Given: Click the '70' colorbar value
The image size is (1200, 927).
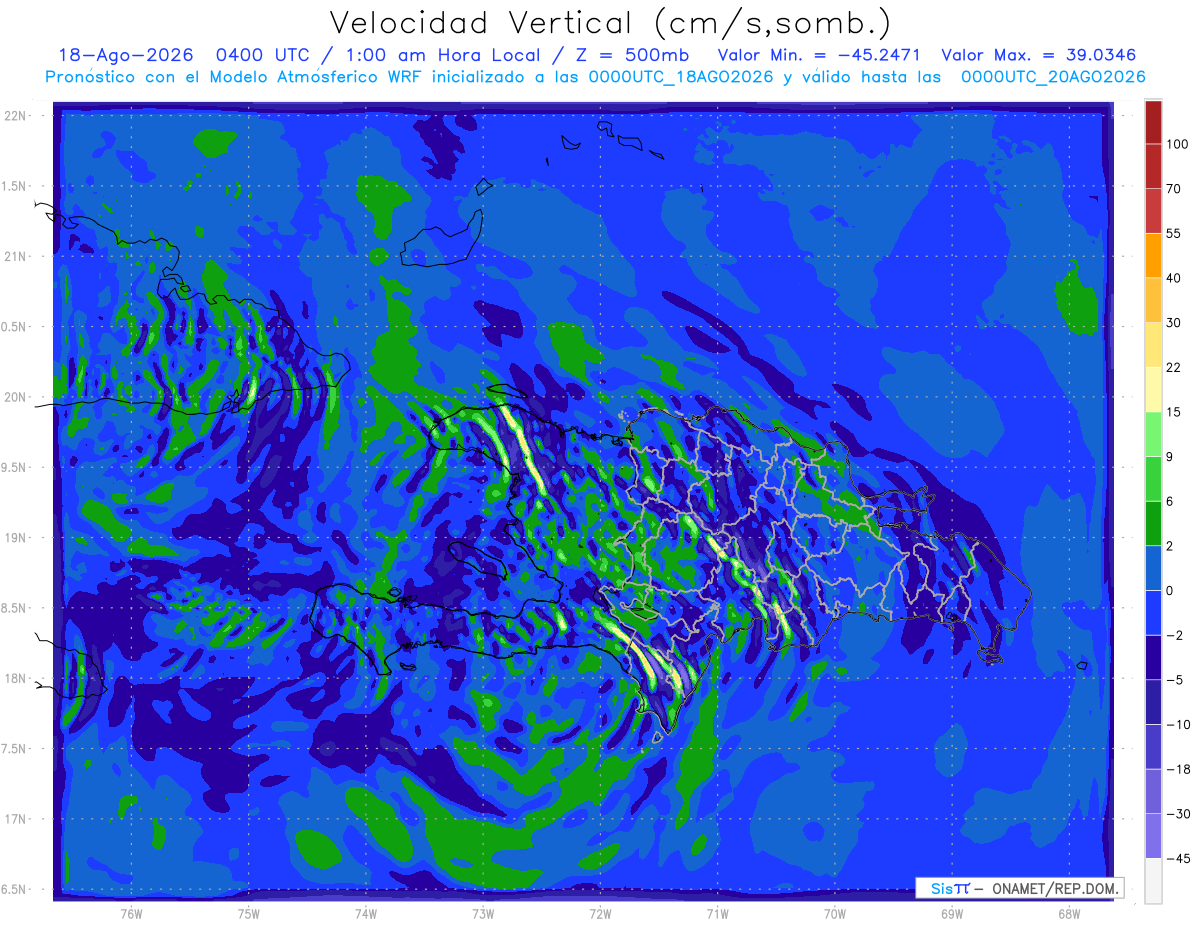Looking at the screenshot, I should 1175,188.
